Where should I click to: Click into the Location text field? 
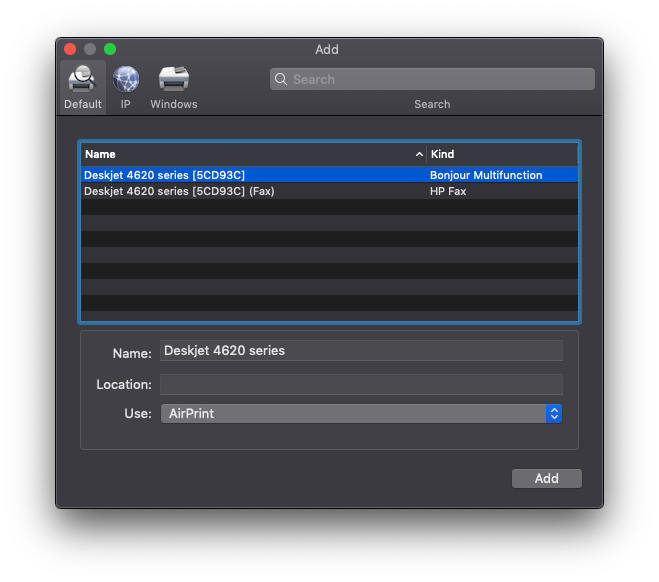361,384
